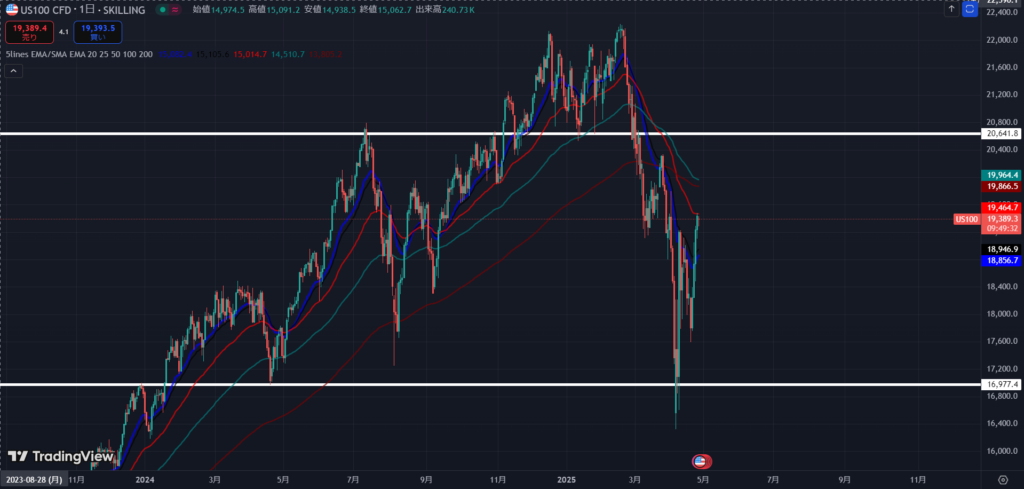The image size is (1024, 489).
Task: Select the 5lines EMA/SMA indicator legend
Action: click(79, 54)
